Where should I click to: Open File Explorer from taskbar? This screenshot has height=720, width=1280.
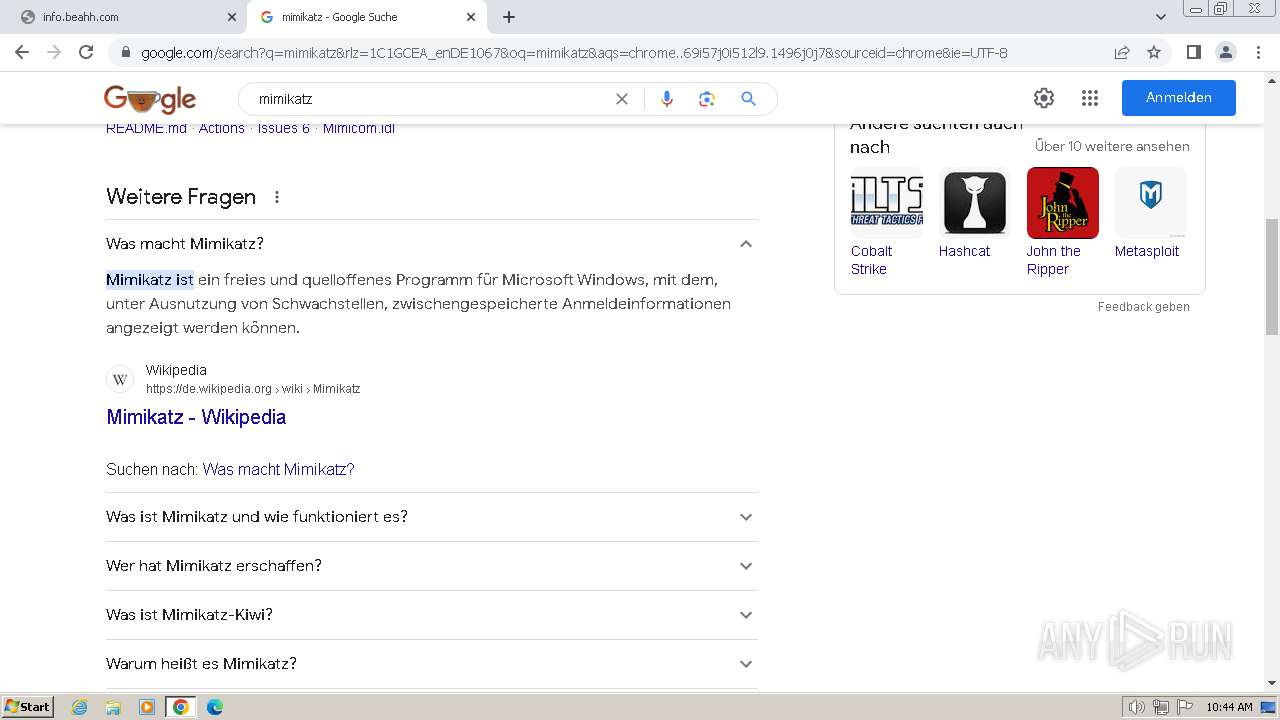(x=113, y=707)
